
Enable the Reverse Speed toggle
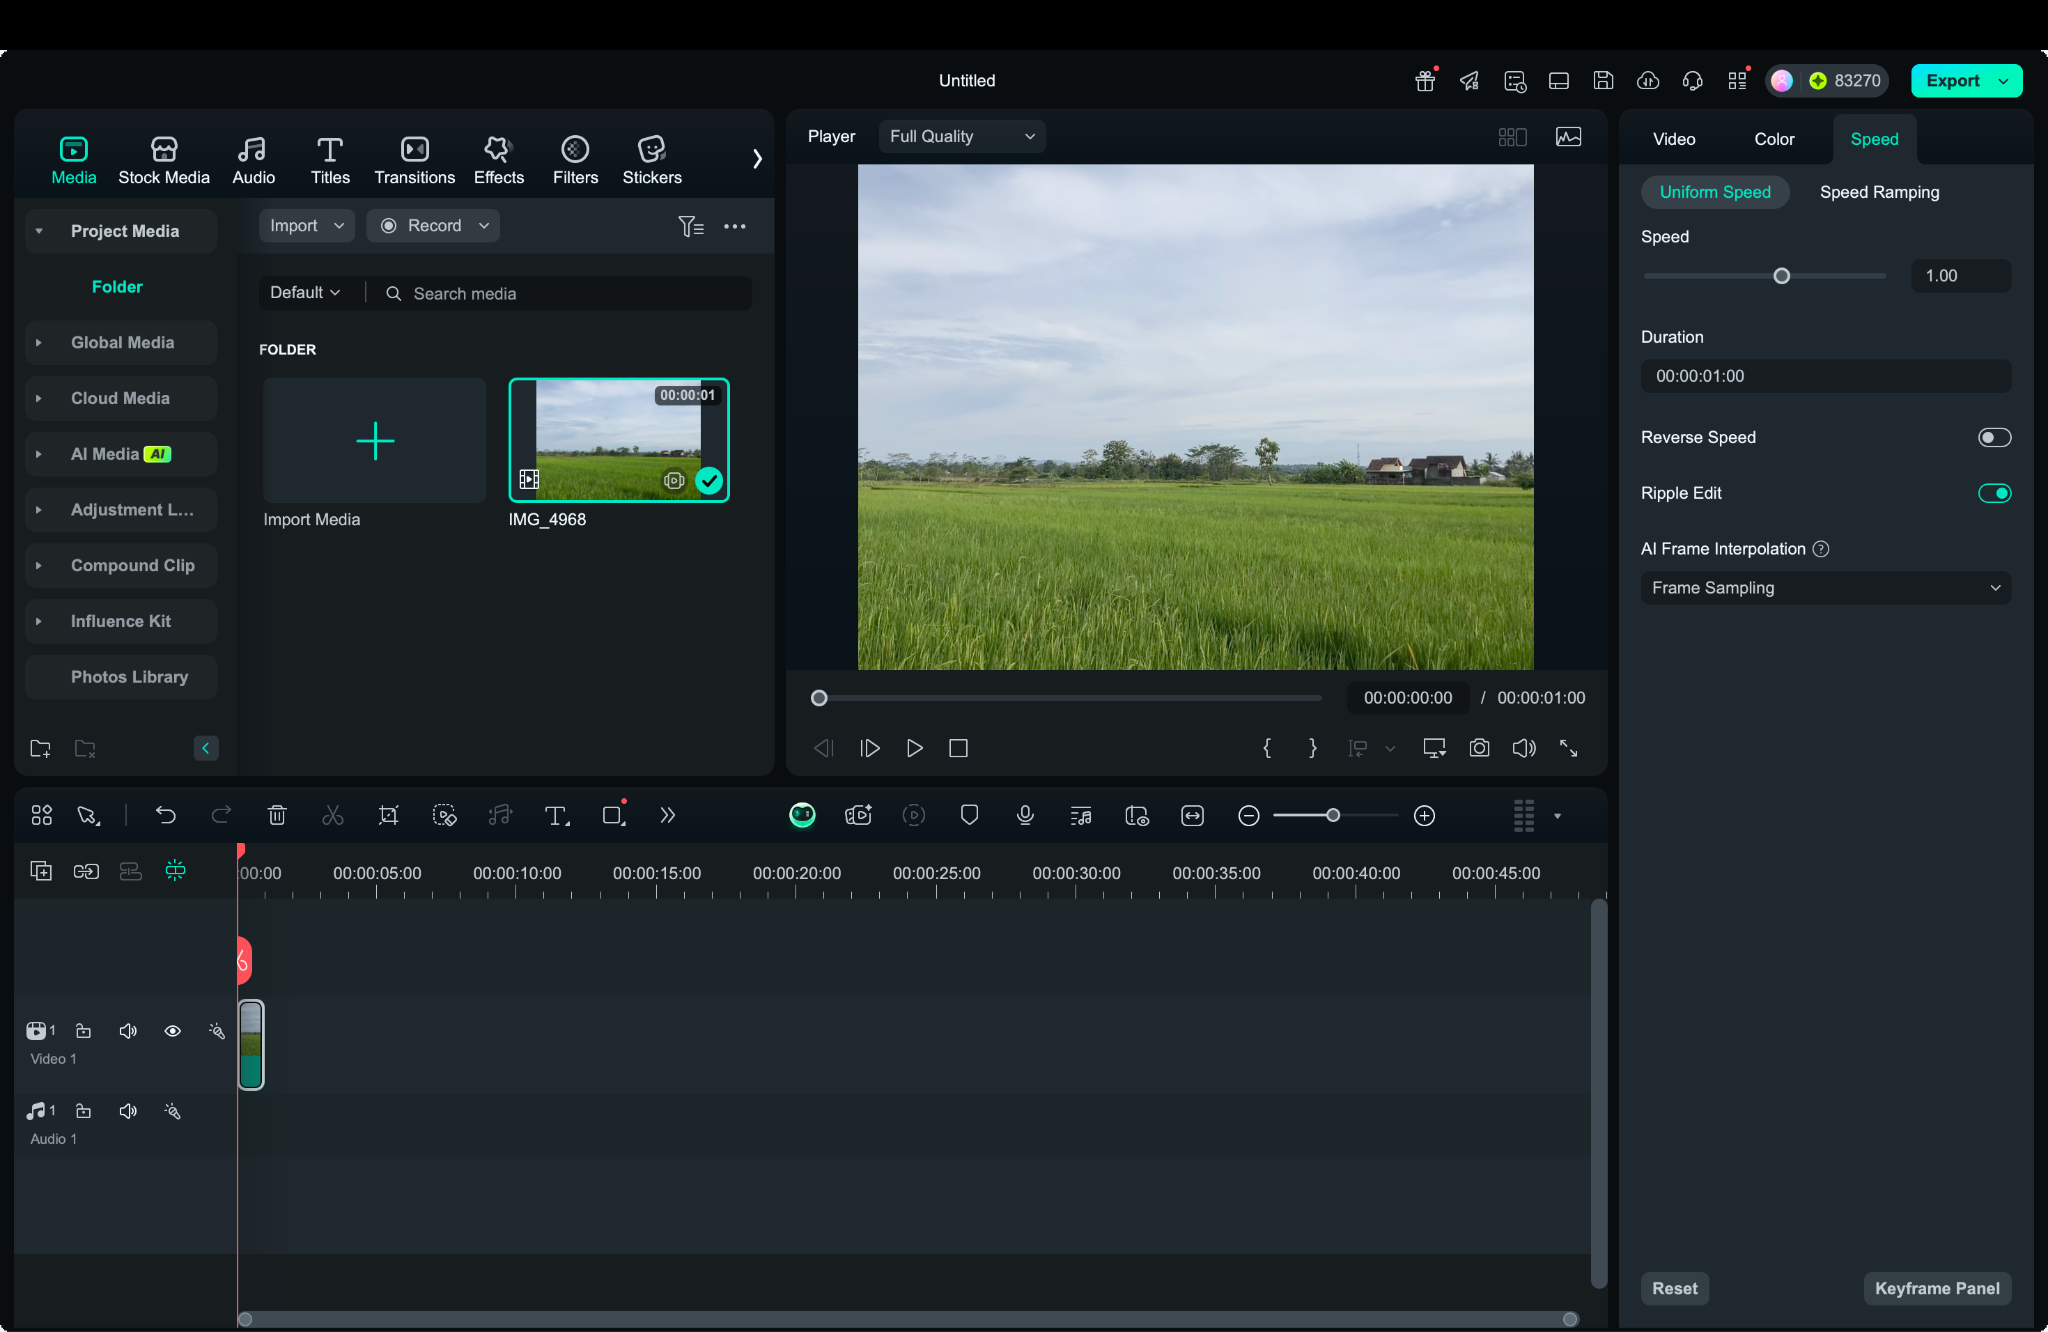tap(1993, 437)
